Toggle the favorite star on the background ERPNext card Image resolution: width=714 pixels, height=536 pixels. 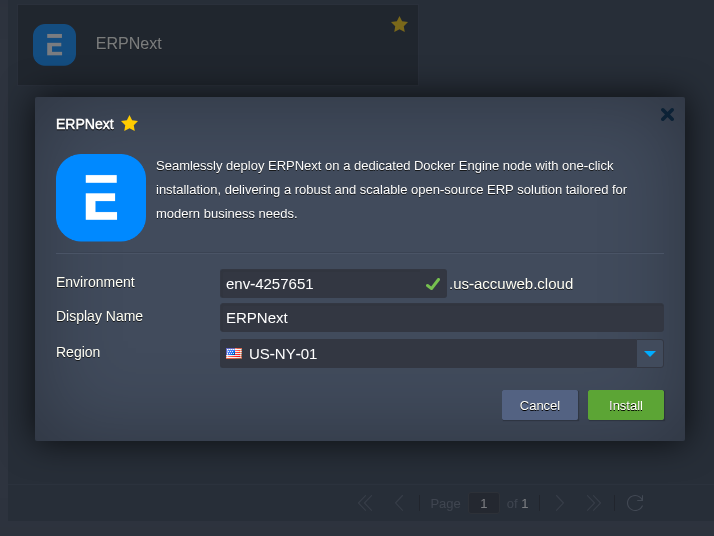pos(399,25)
